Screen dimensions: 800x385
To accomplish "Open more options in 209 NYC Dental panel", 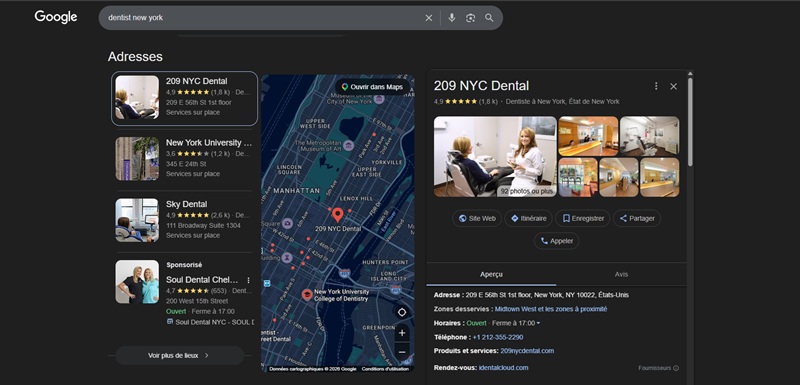I will click(x=656, y=86).
